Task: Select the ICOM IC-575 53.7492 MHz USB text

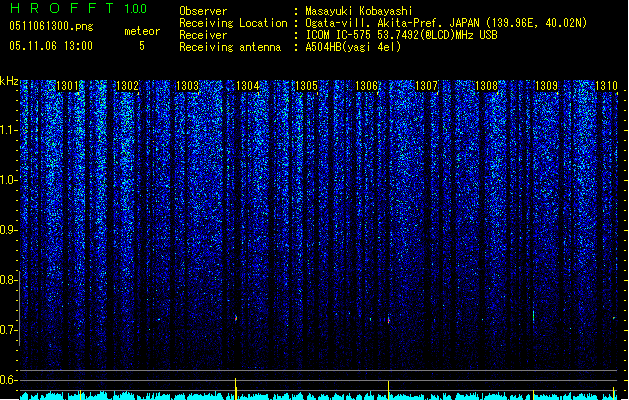Action: pos(401,35)
